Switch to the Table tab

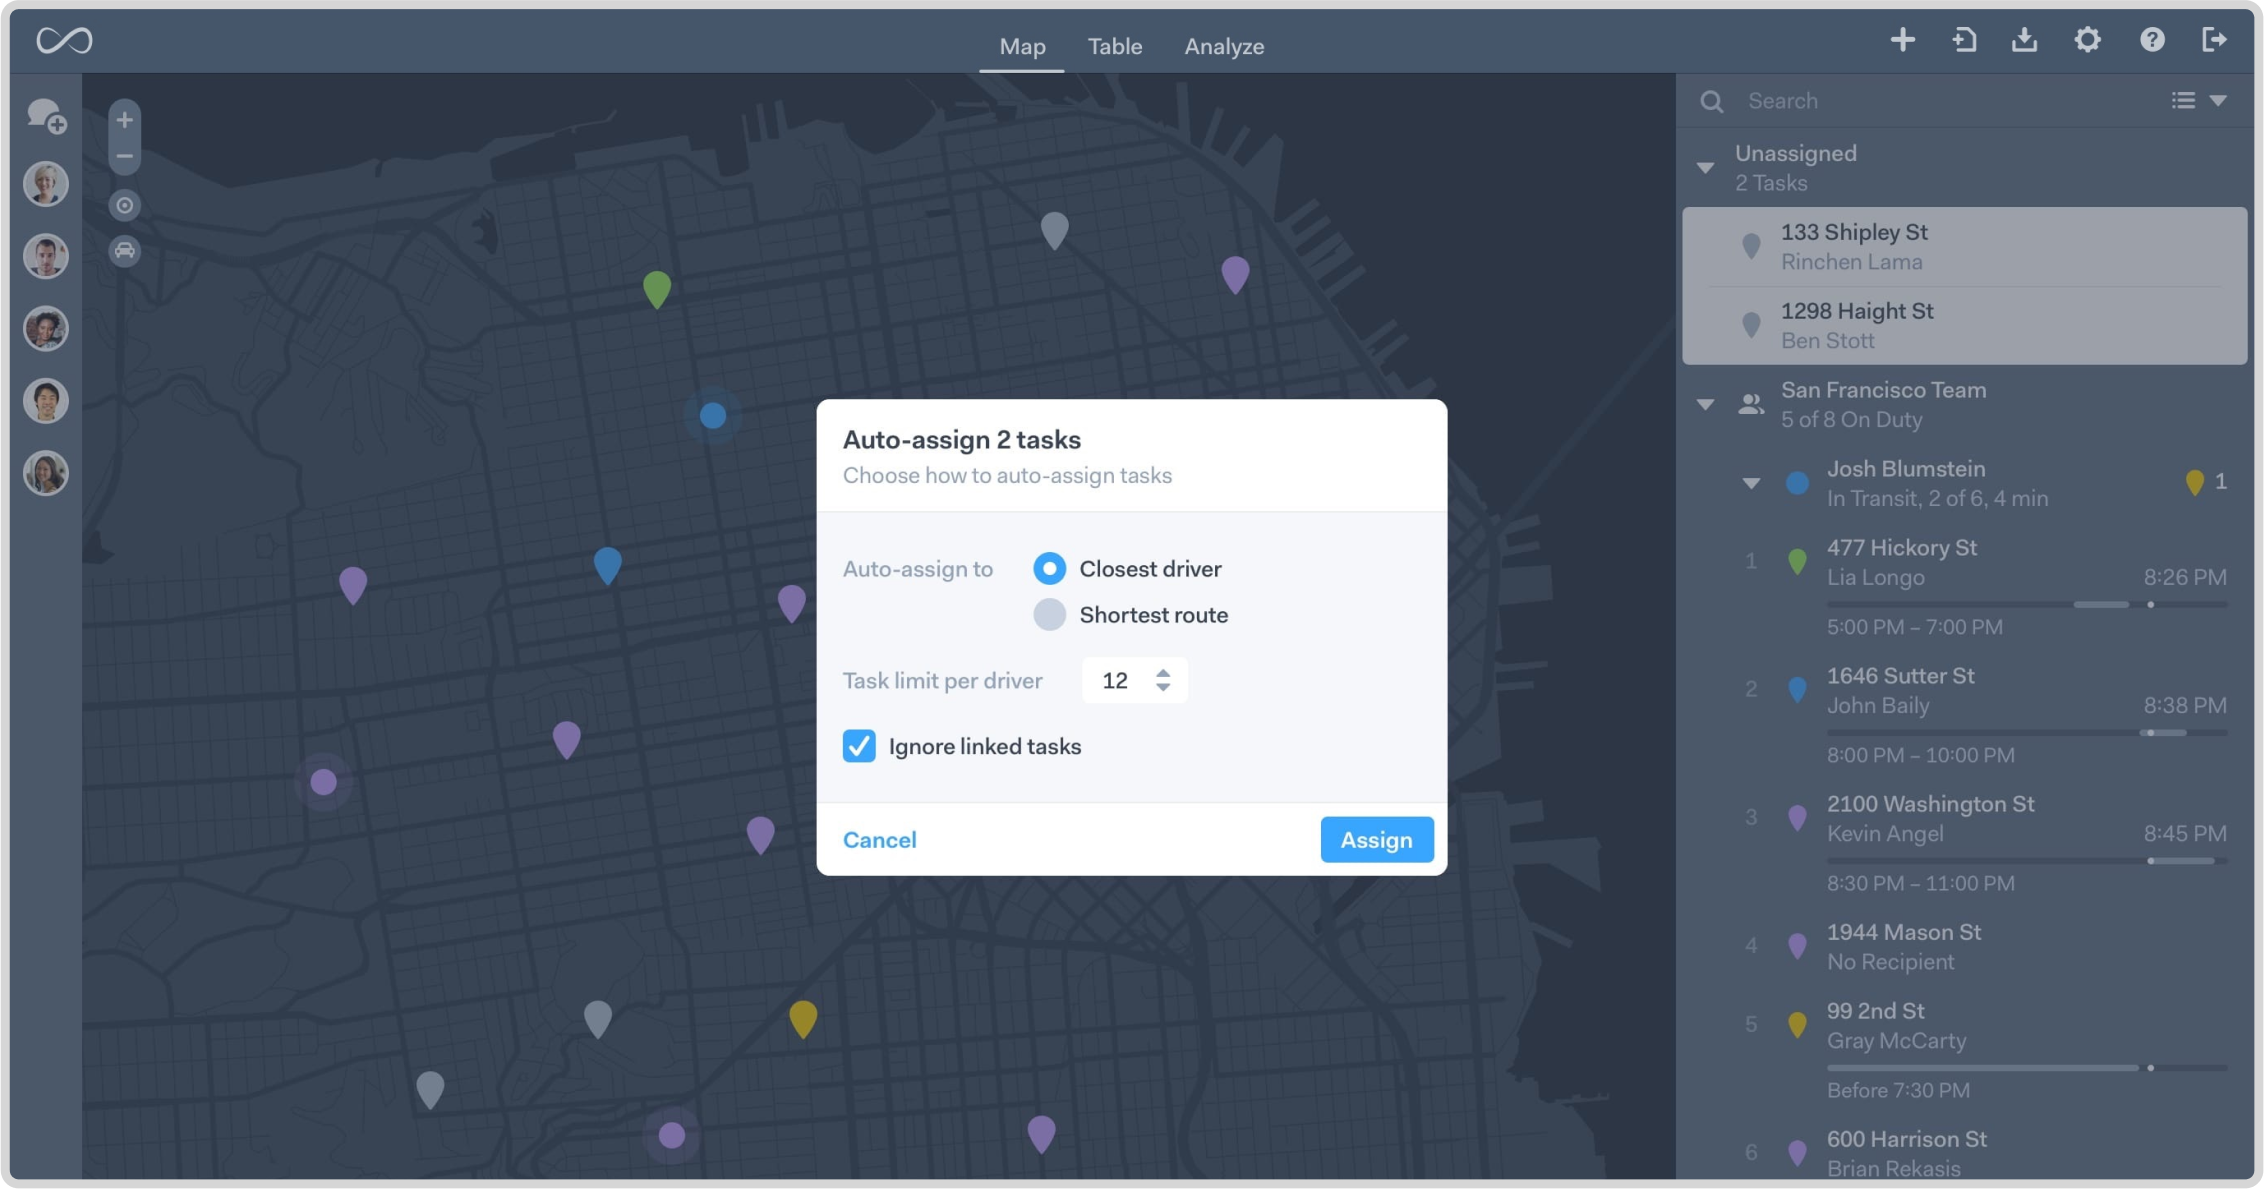tap(1116, 45)
